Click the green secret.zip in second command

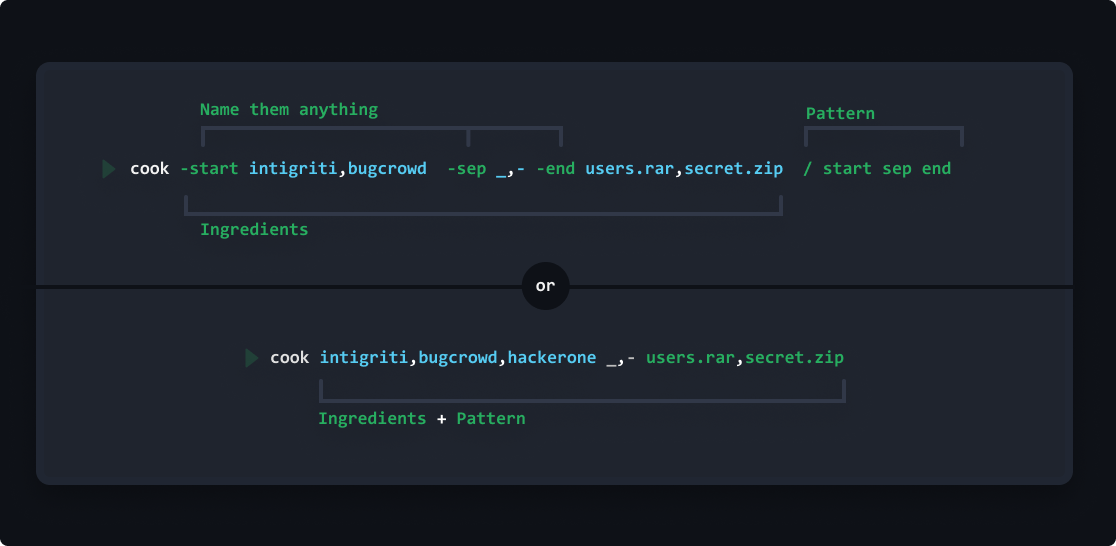794,357
